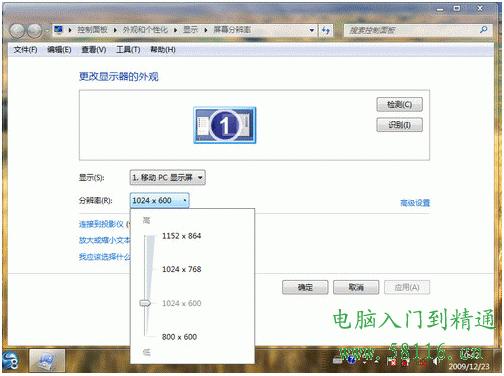Click the volume speaker tray icon
This screenshot has height=376, width=504.
(436, 362)
